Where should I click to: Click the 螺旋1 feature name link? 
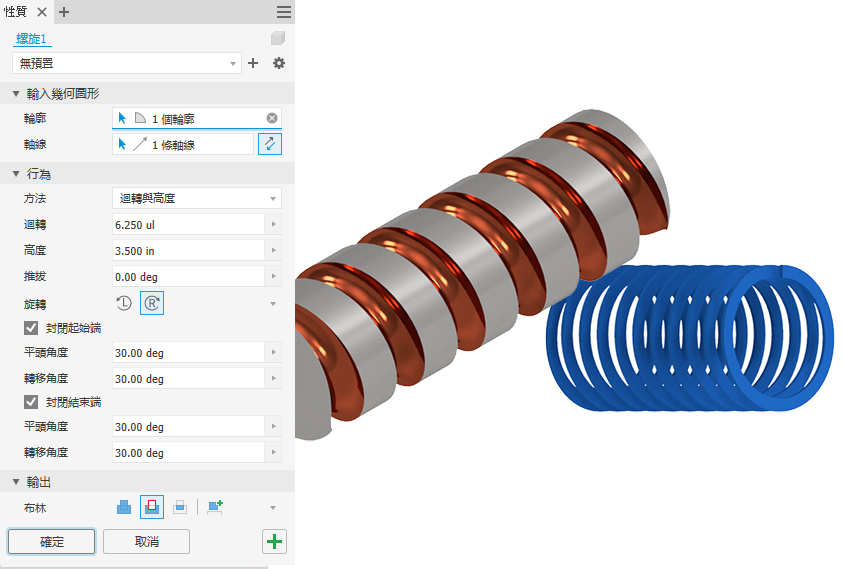click(31, 39)
